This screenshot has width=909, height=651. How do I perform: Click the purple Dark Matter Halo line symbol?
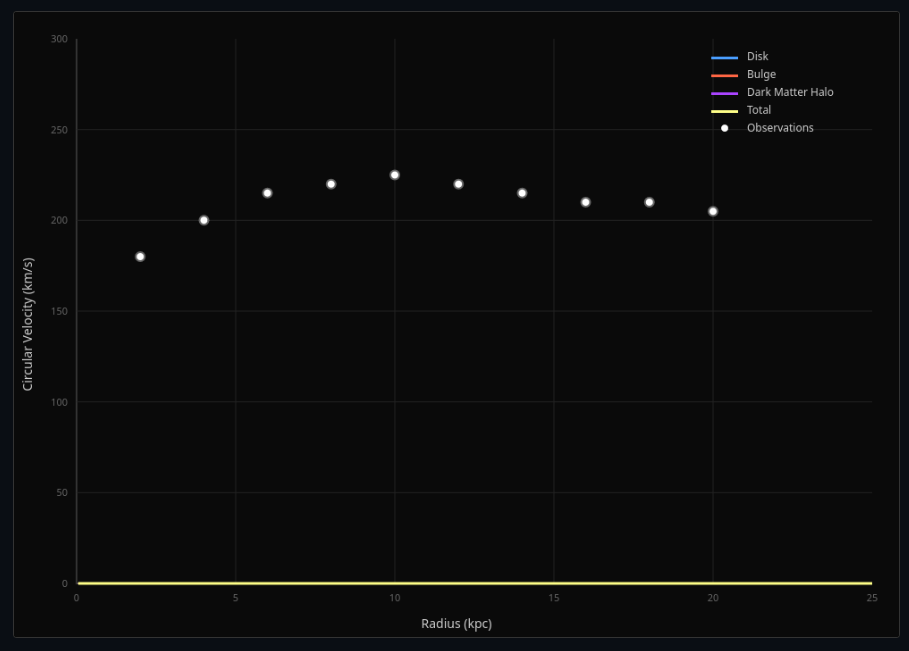[x=727, y=92]
